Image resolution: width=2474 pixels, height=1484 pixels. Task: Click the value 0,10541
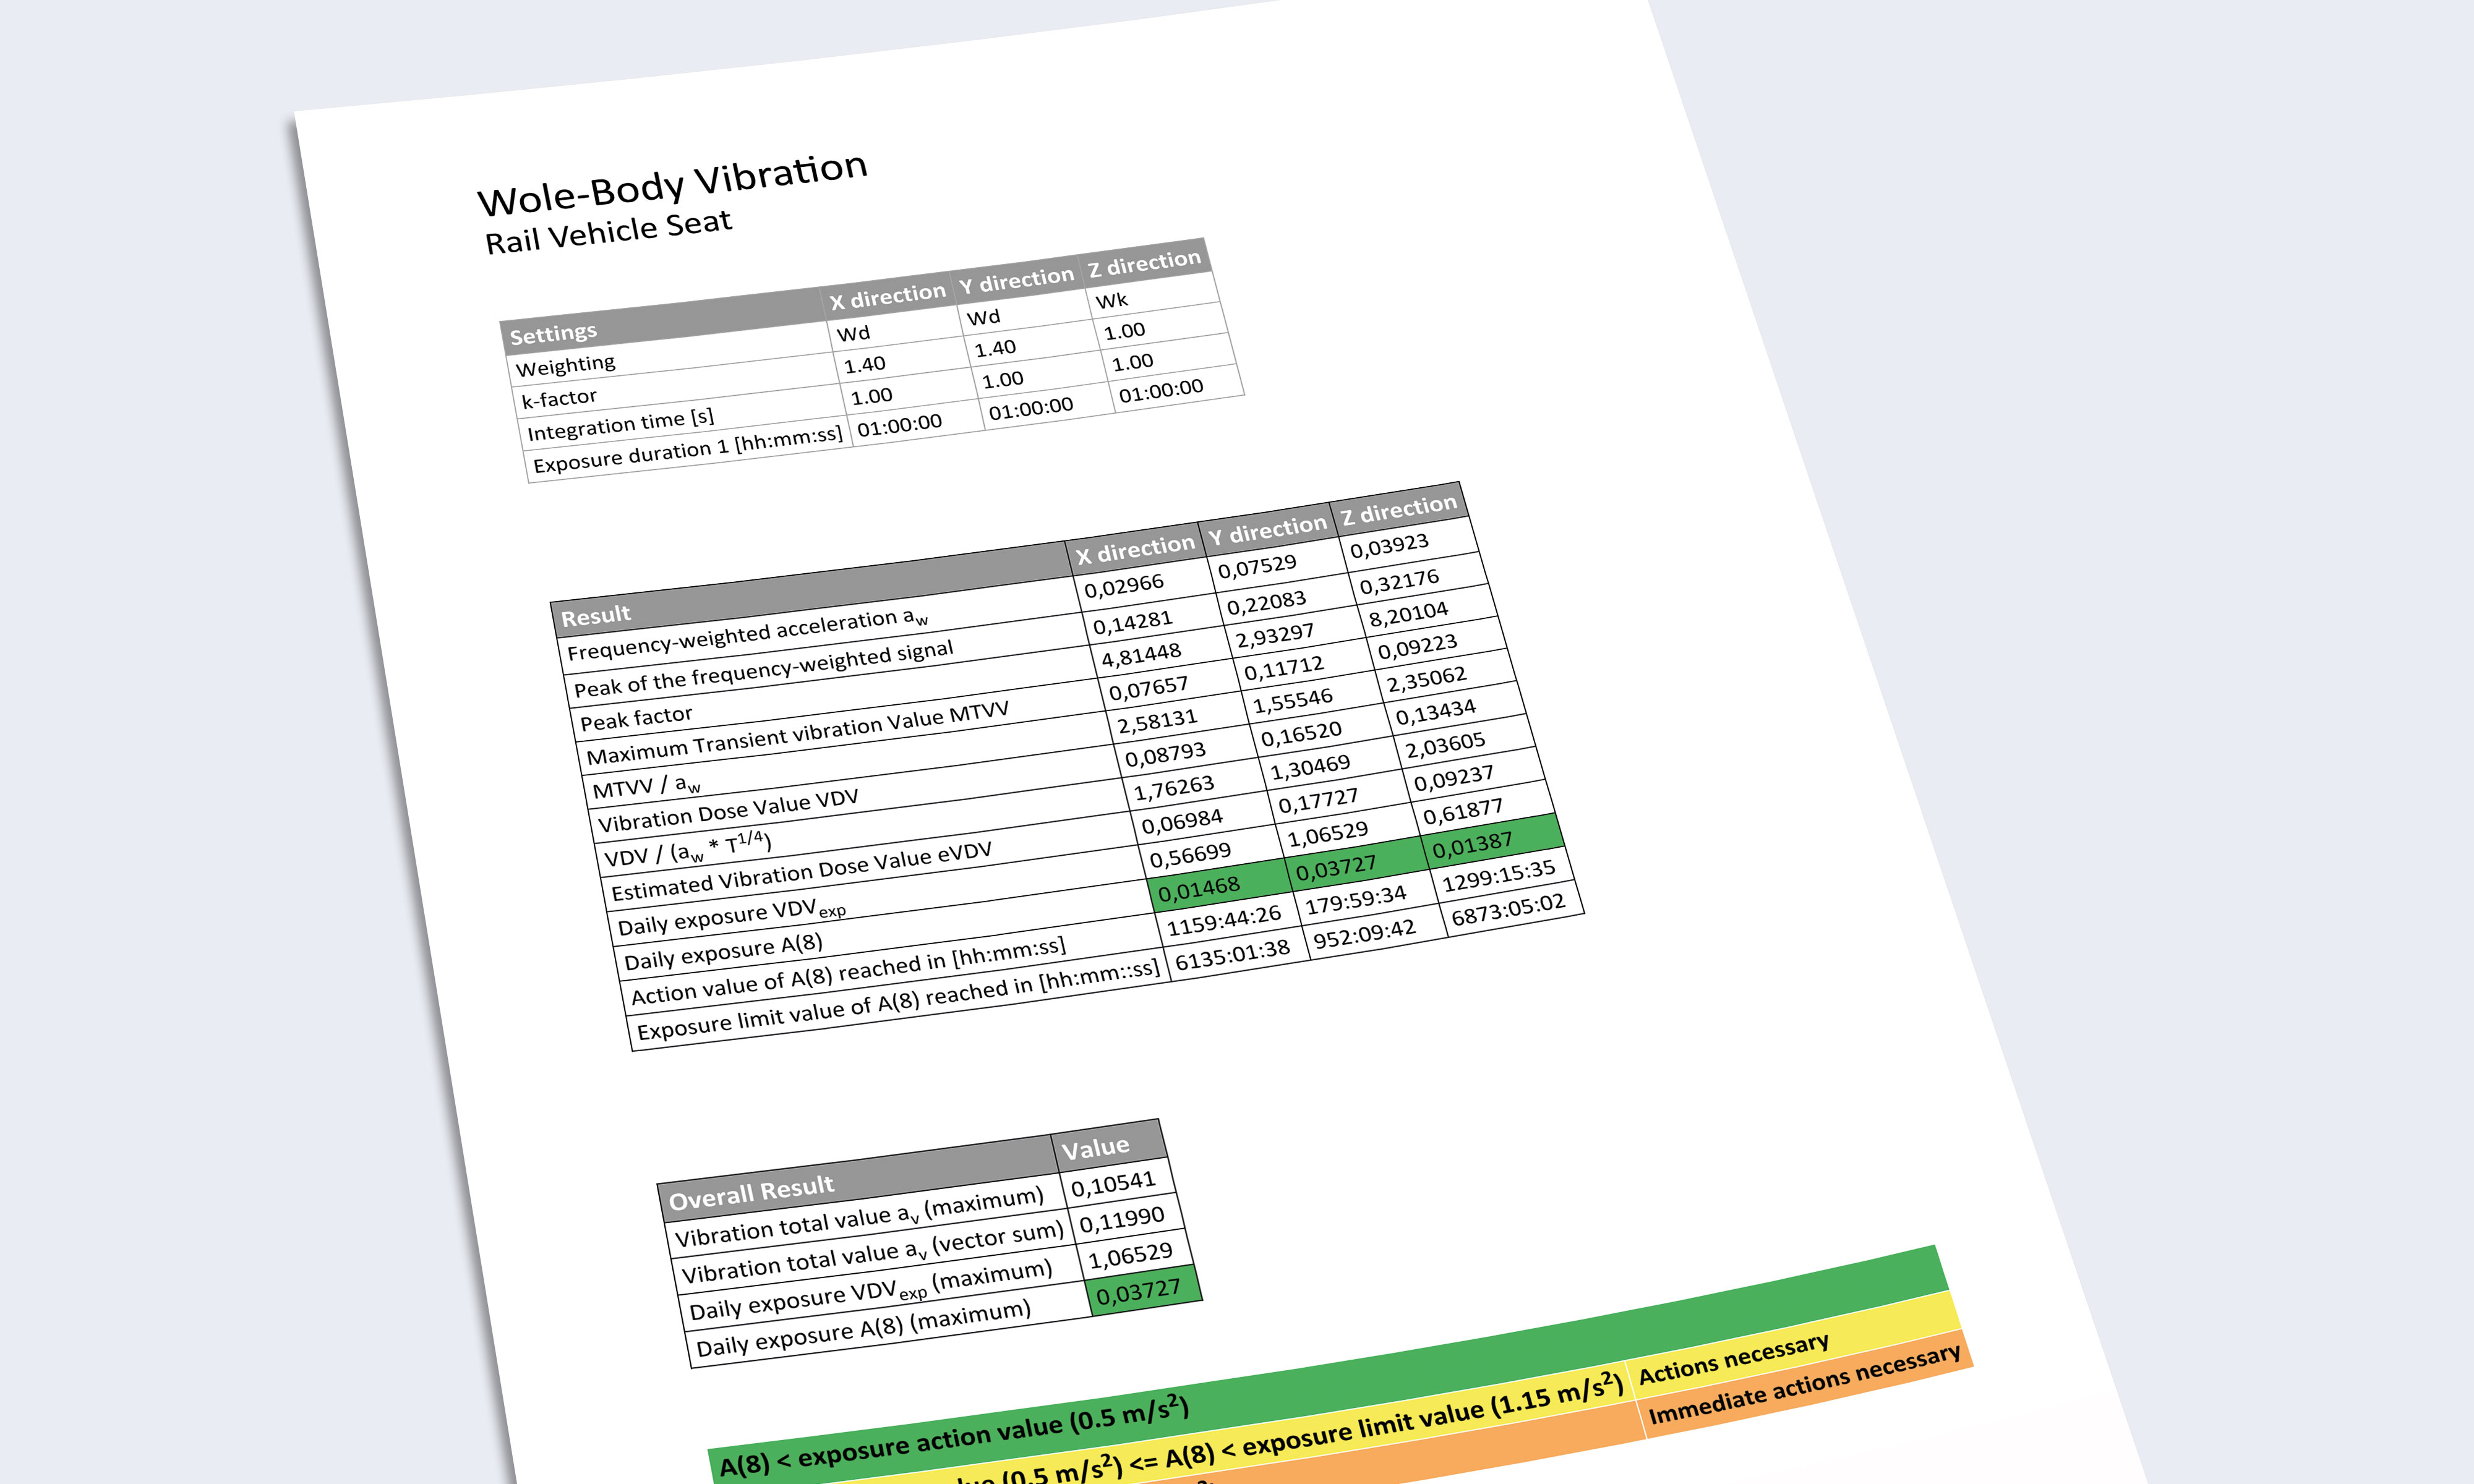point(1113,1185)
